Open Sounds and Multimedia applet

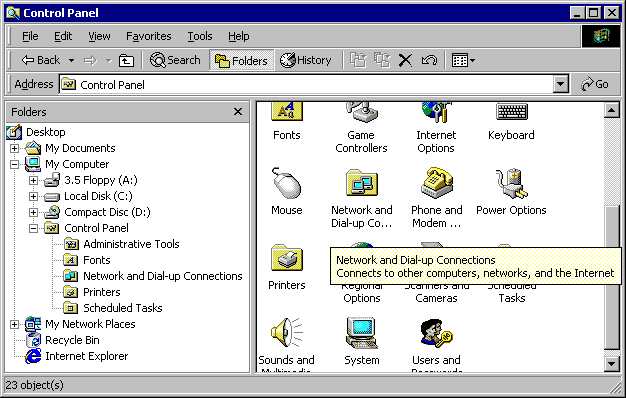click(x=287, y=333)
